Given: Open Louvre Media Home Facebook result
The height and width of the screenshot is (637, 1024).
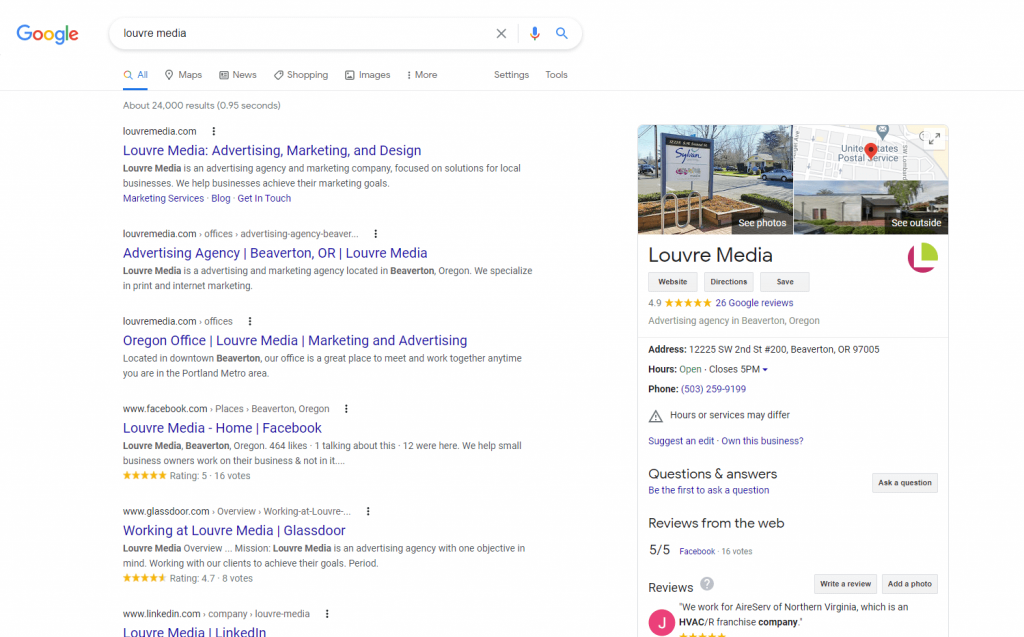Looking at the screenshot, I should pos(222,428).
